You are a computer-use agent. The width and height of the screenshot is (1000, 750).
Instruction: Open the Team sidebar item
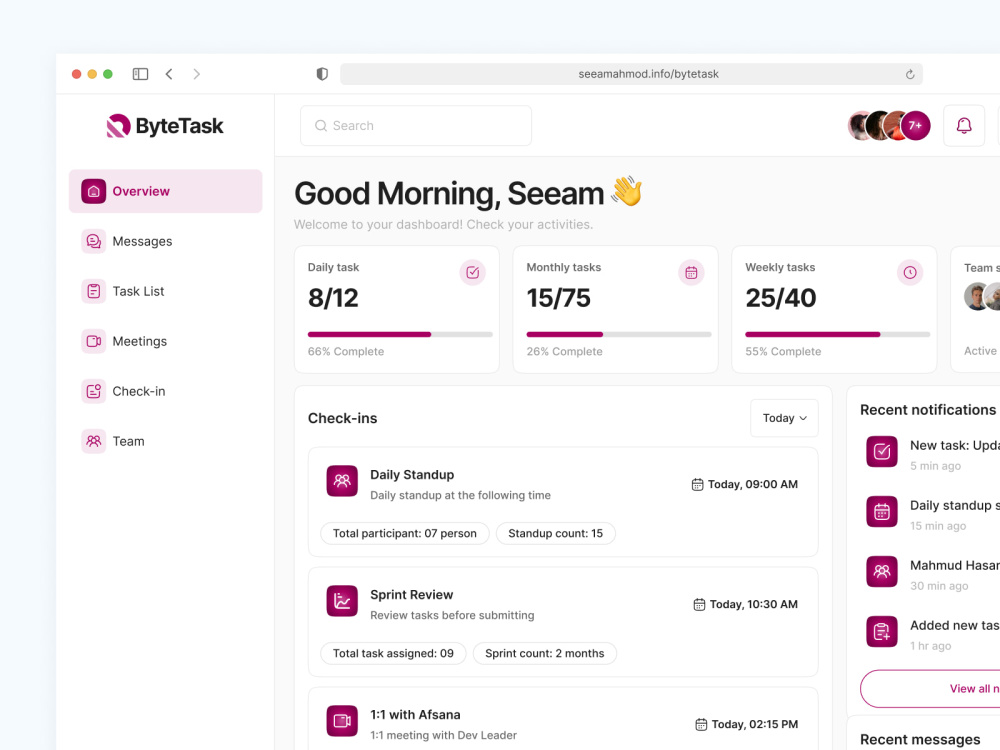(x=165, y=441)
